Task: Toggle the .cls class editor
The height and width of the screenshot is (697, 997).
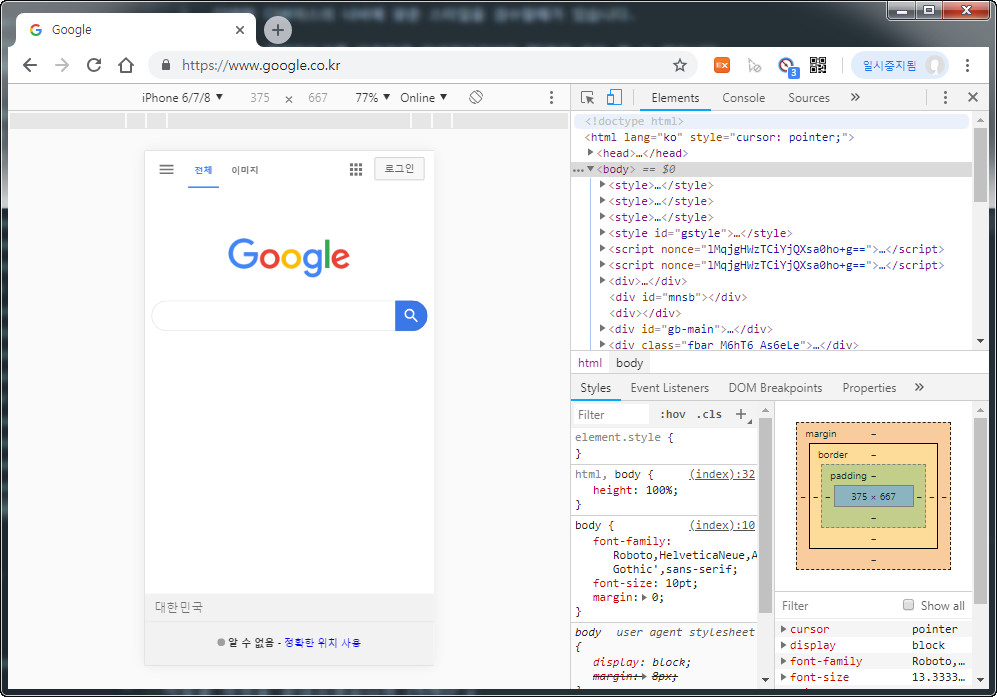Action: [709, 415]
